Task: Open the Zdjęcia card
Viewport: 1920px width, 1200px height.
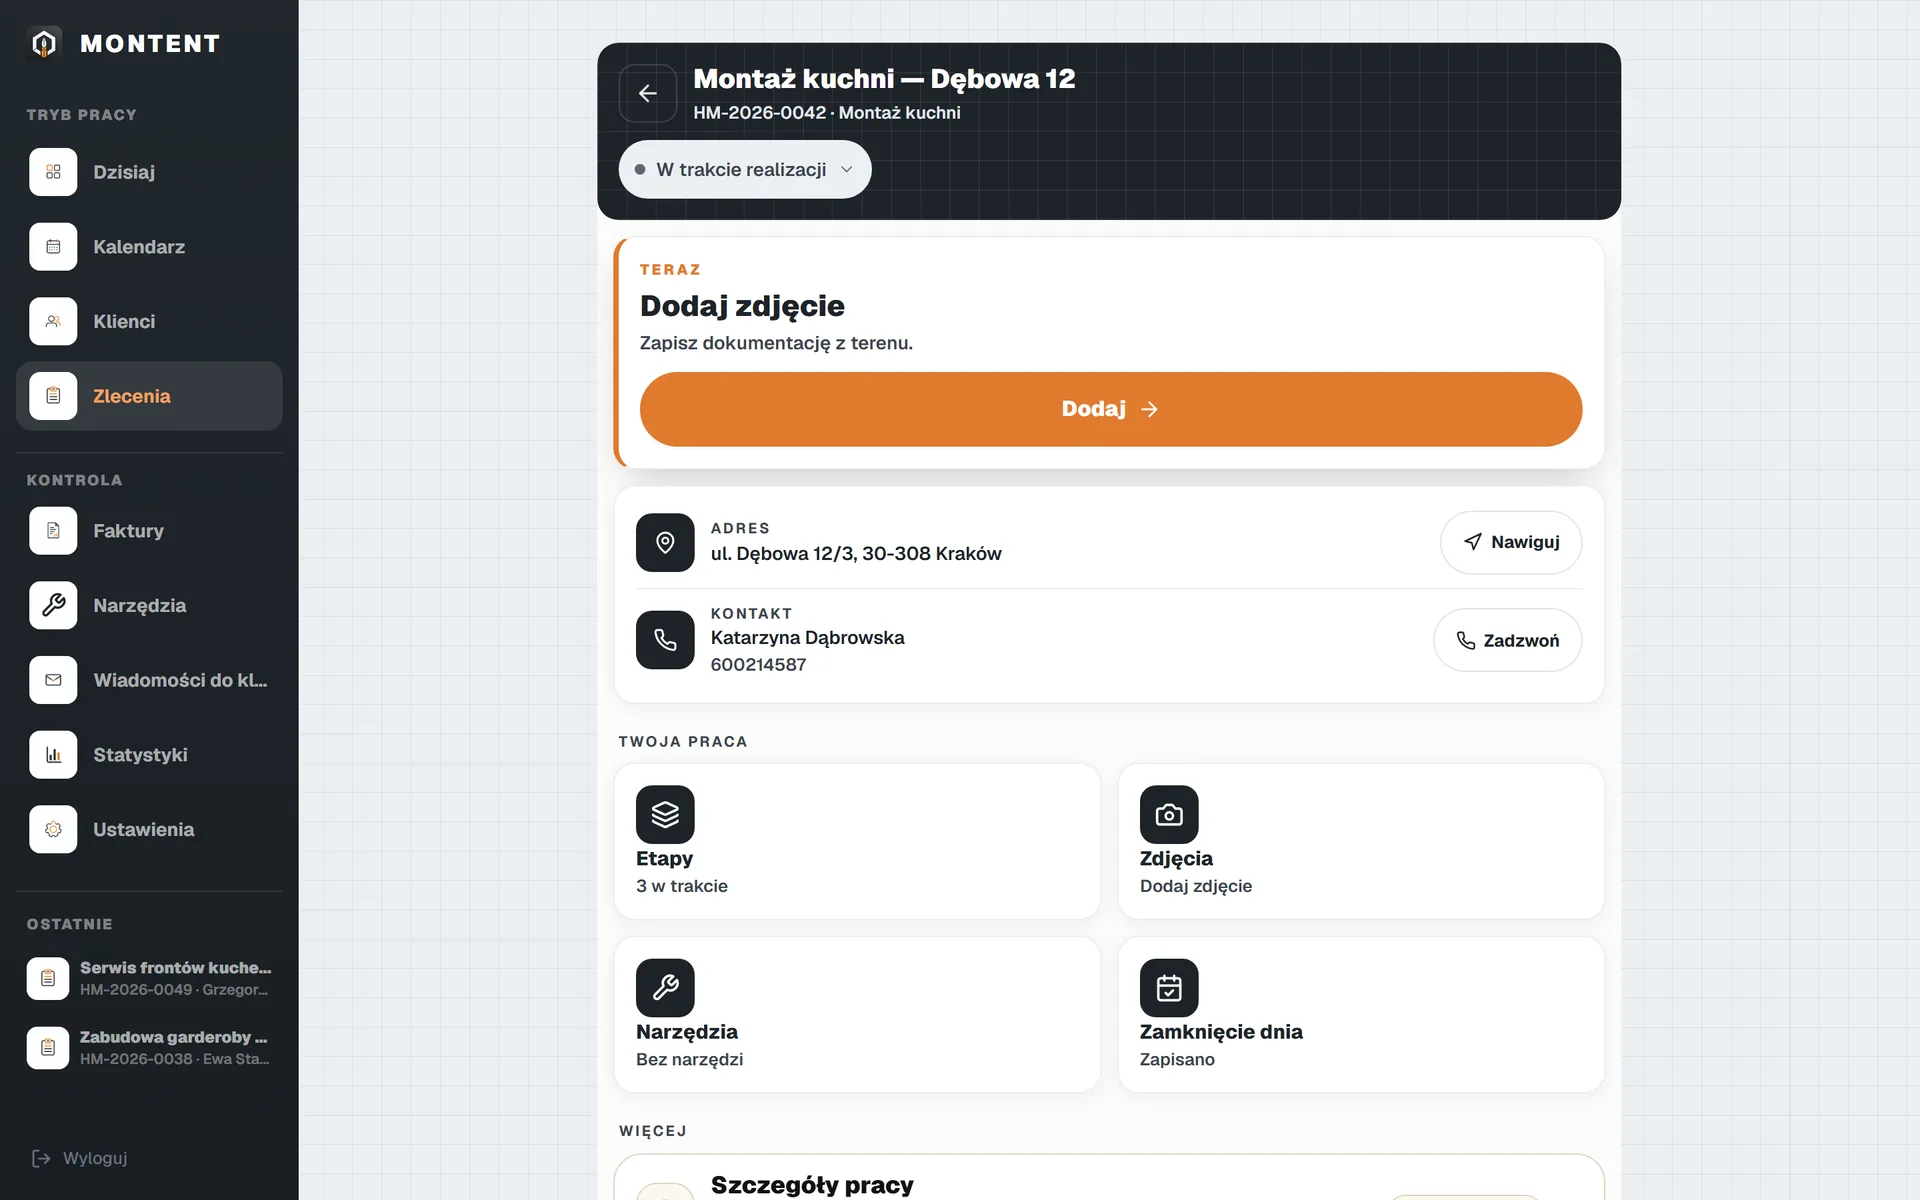Action: click(1361, 842)
